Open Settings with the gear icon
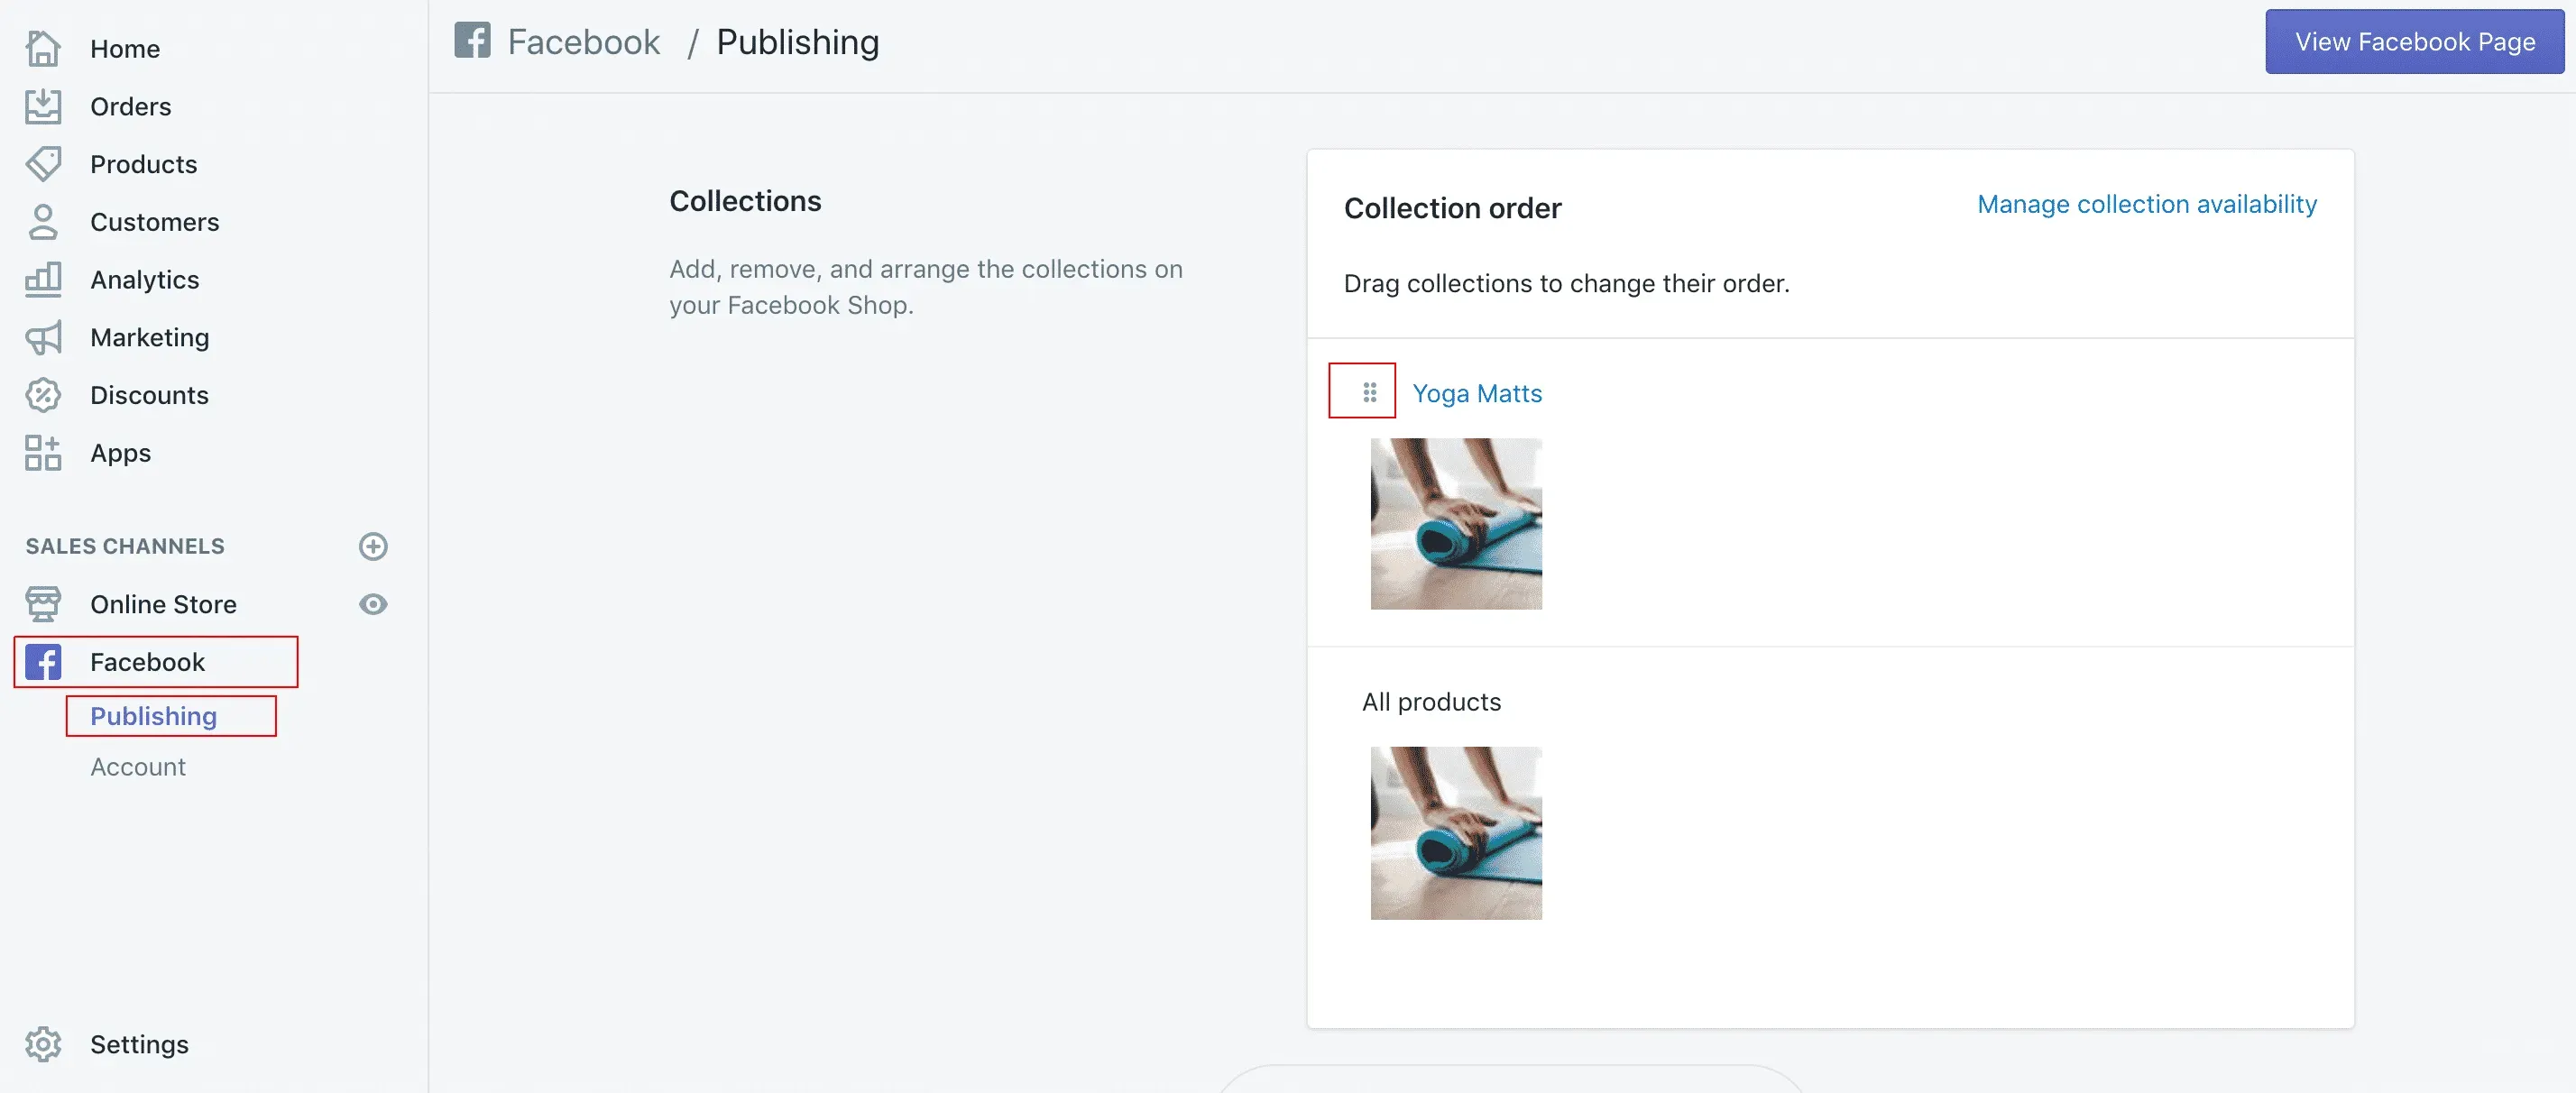Image resolution: width=2576 pixels, height=1093 pixels. (42, 1044)
